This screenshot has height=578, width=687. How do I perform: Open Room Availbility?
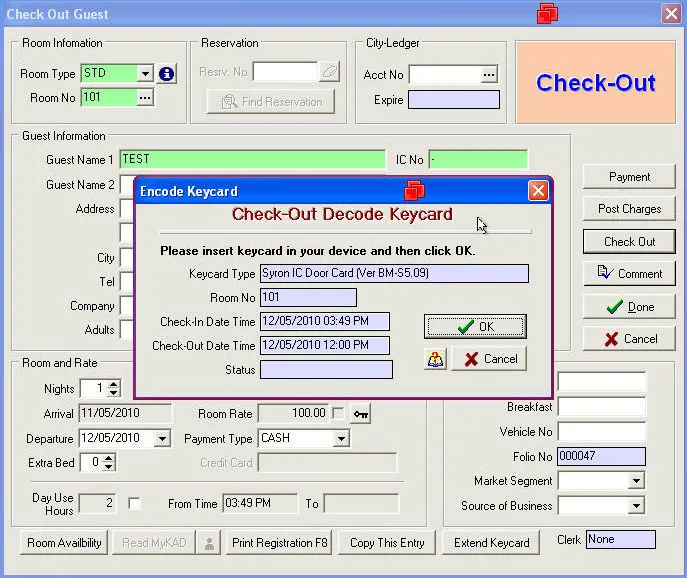[x=64, y=543]
